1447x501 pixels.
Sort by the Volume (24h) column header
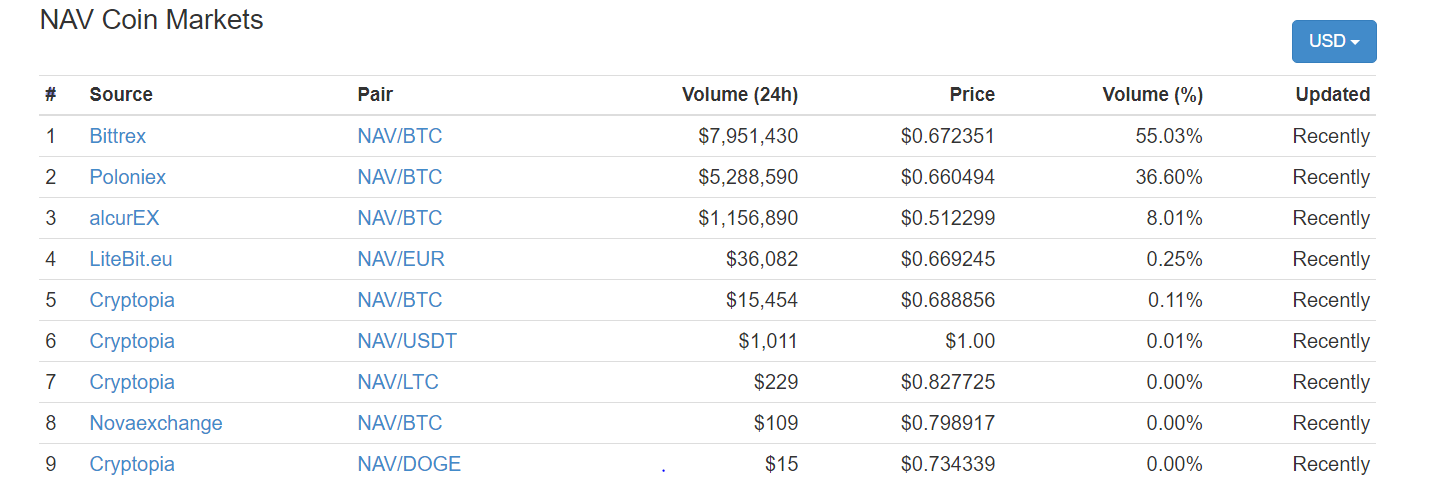click(739, 95)
